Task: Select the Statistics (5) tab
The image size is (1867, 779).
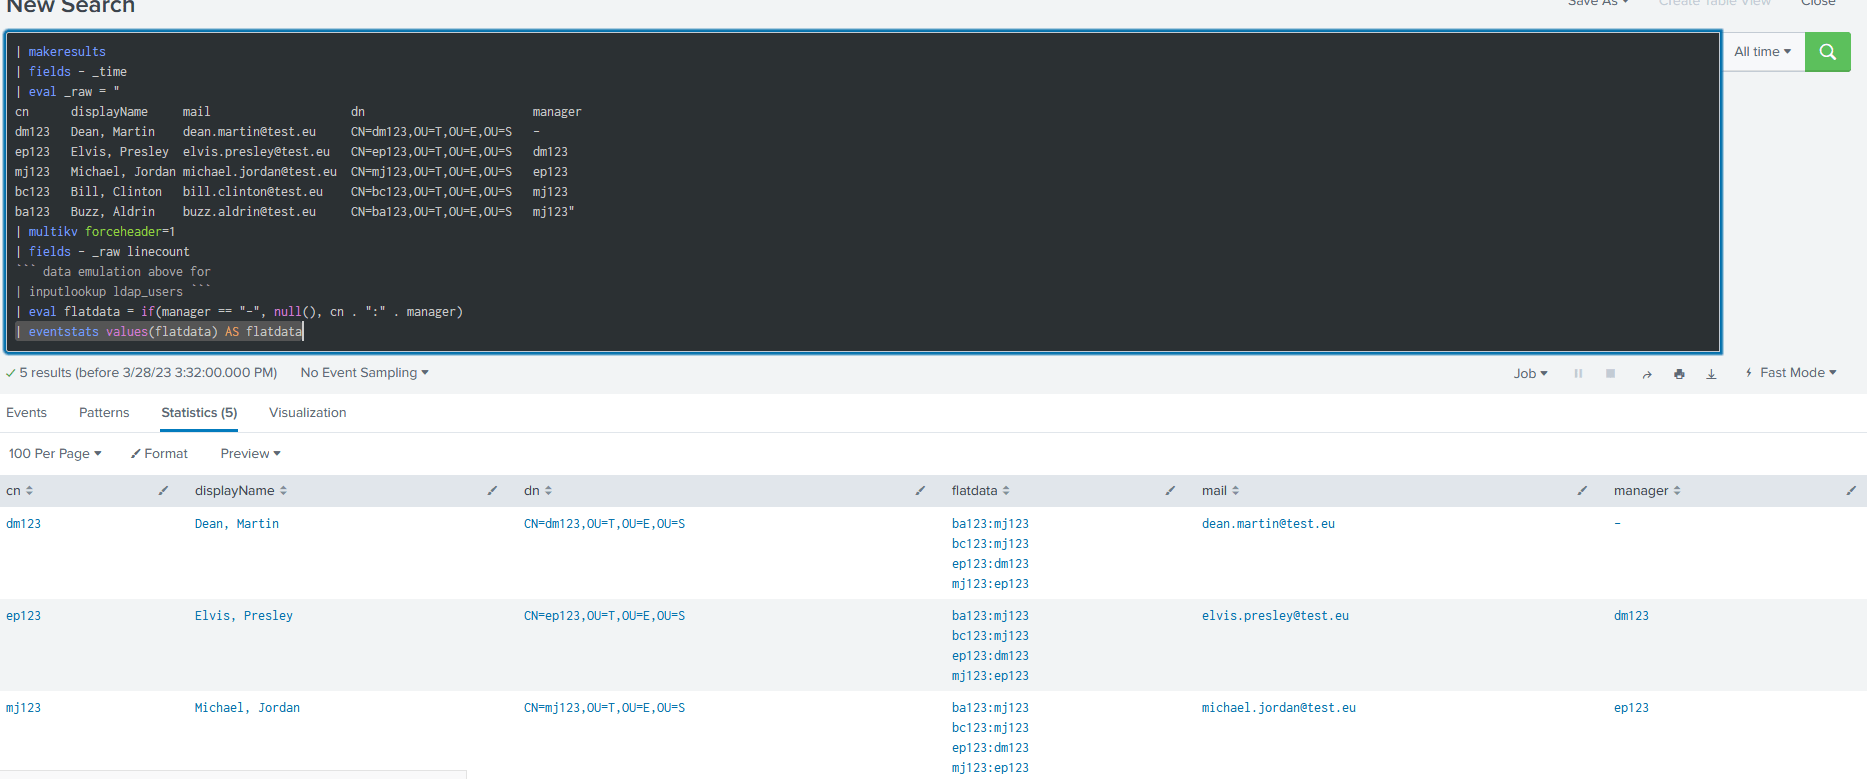Action: 199,413
